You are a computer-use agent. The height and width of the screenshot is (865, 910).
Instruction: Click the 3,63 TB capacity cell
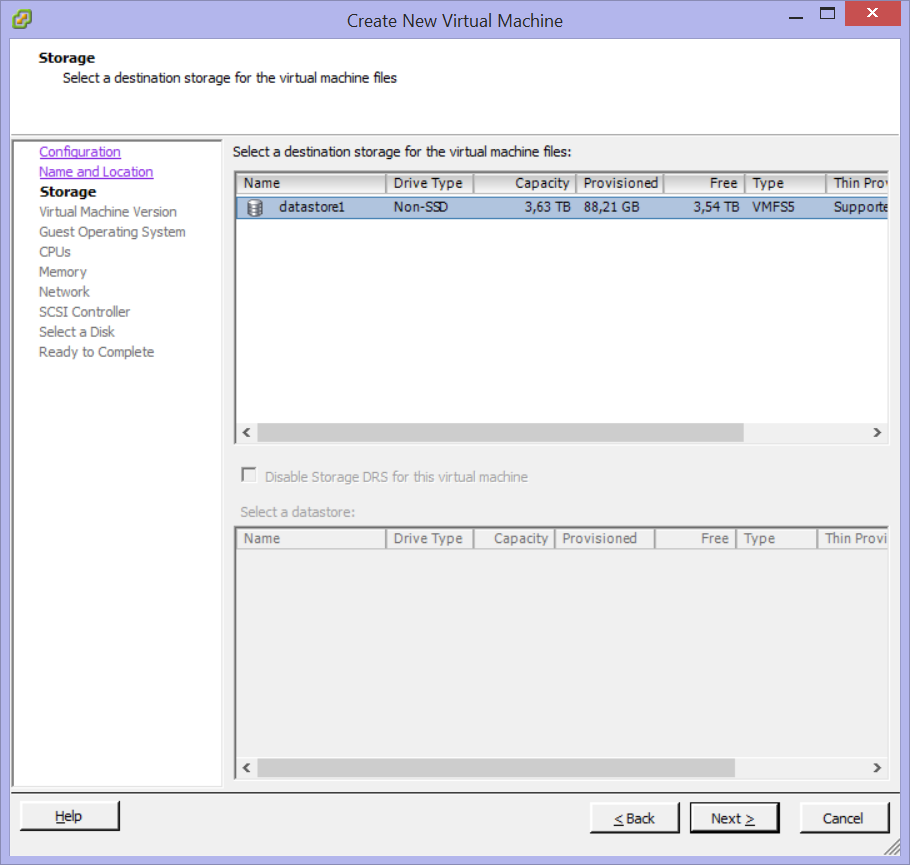547,207
